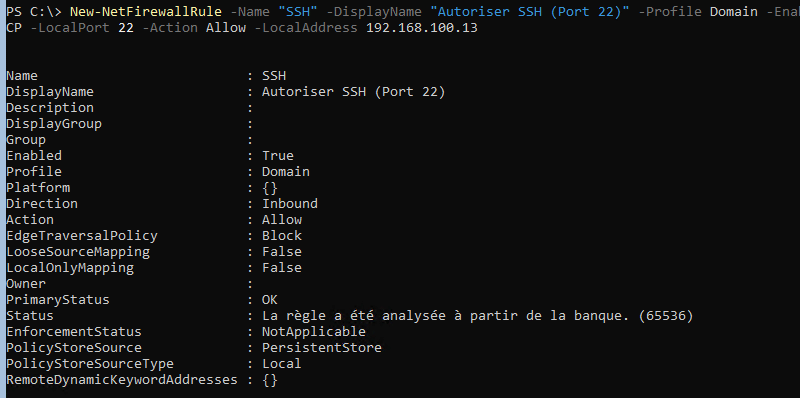The width and height of the screenshot is (800, 398).
Task: Click the output value Autoriser SSH (Port 22)
Action: click(x=354, y=92)
